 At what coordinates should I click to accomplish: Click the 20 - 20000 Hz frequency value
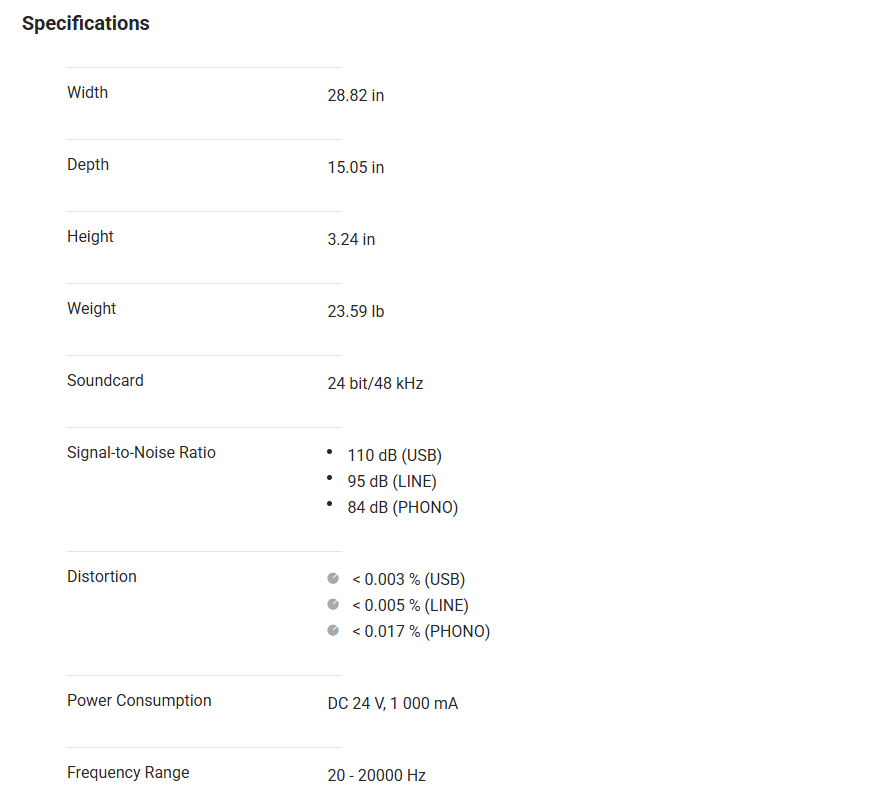pyautogui.click(x=377, y=776)
